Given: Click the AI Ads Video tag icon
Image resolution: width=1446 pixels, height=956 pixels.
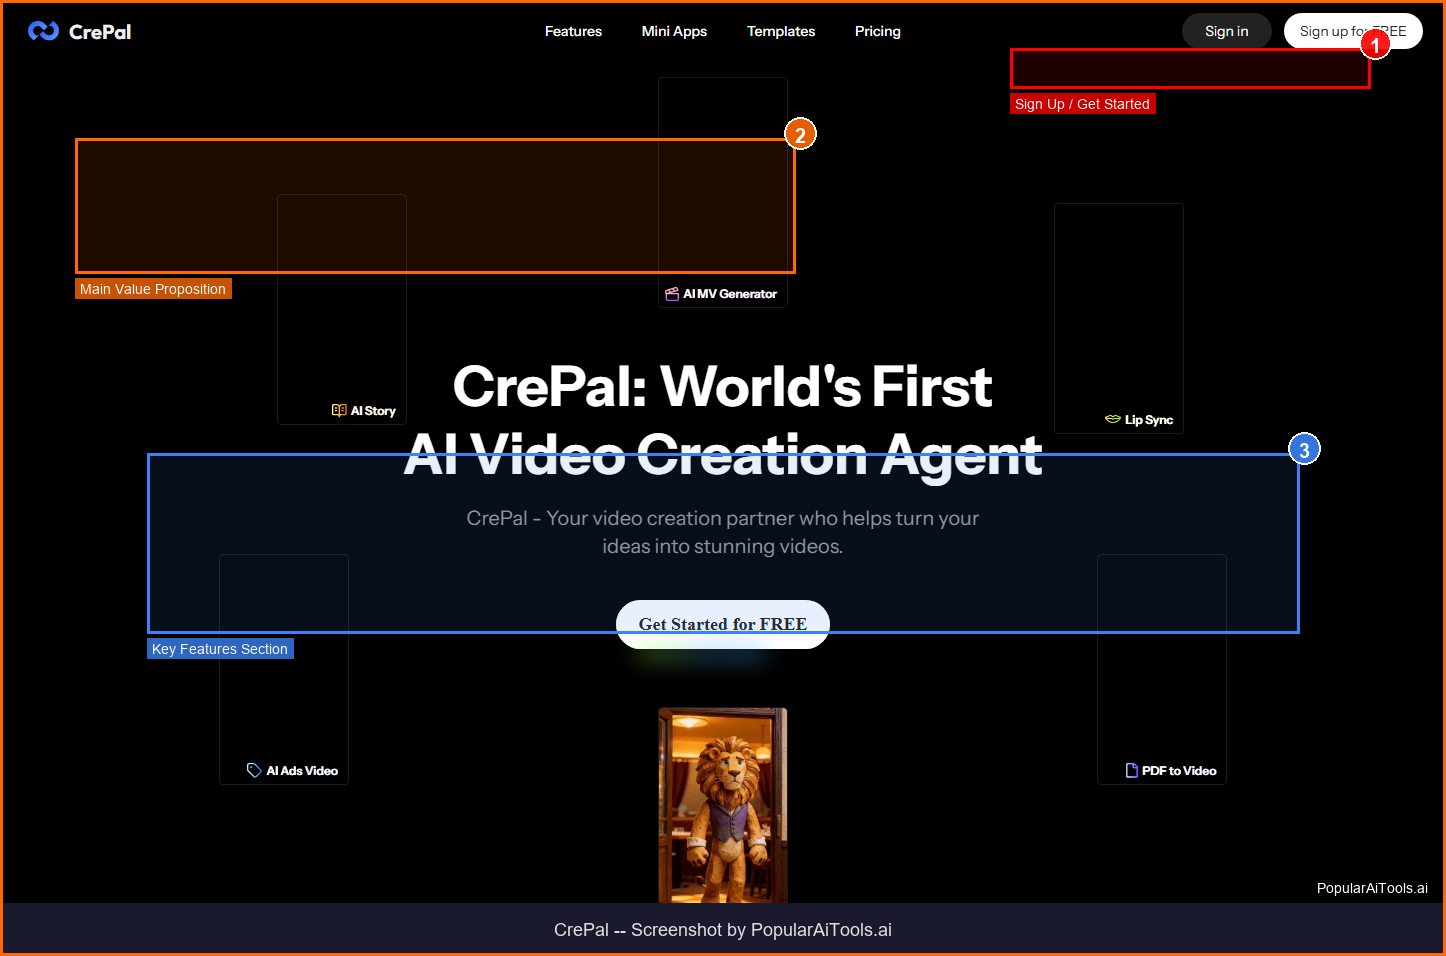Looking at the screenshot, I should click(x=254, y=771).
